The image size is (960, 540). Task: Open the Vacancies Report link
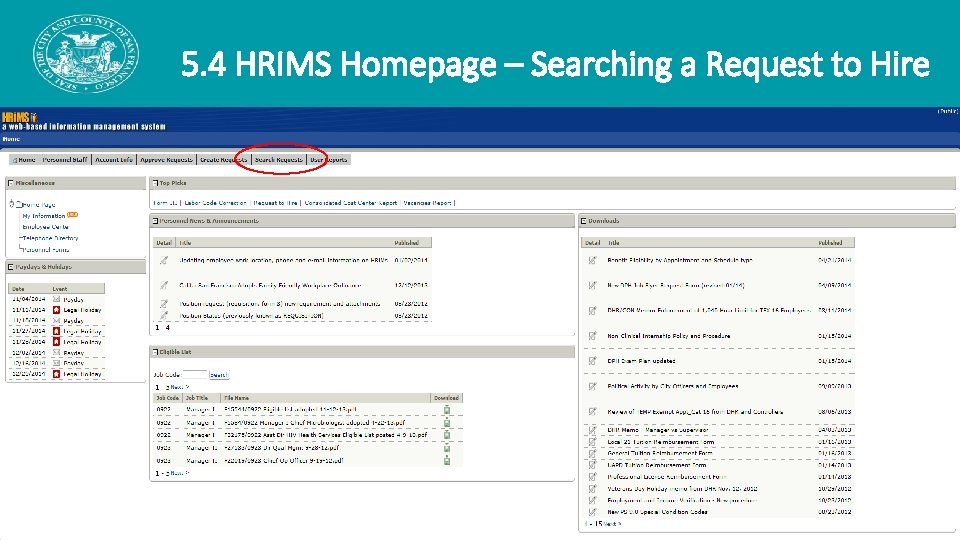(x=427, y=203)
